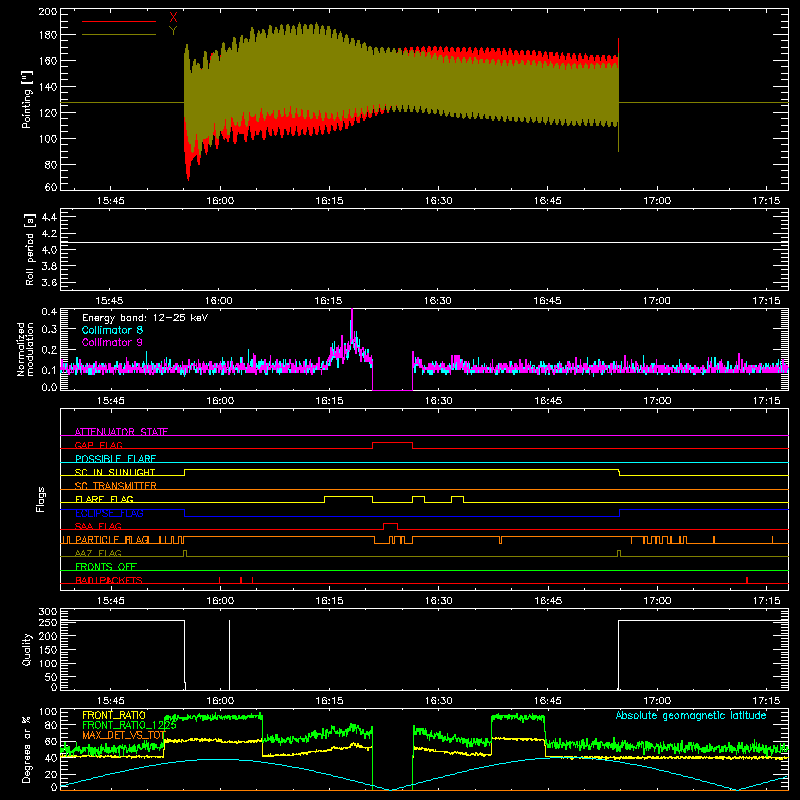Click the Quality axis title

click(27, 649)
